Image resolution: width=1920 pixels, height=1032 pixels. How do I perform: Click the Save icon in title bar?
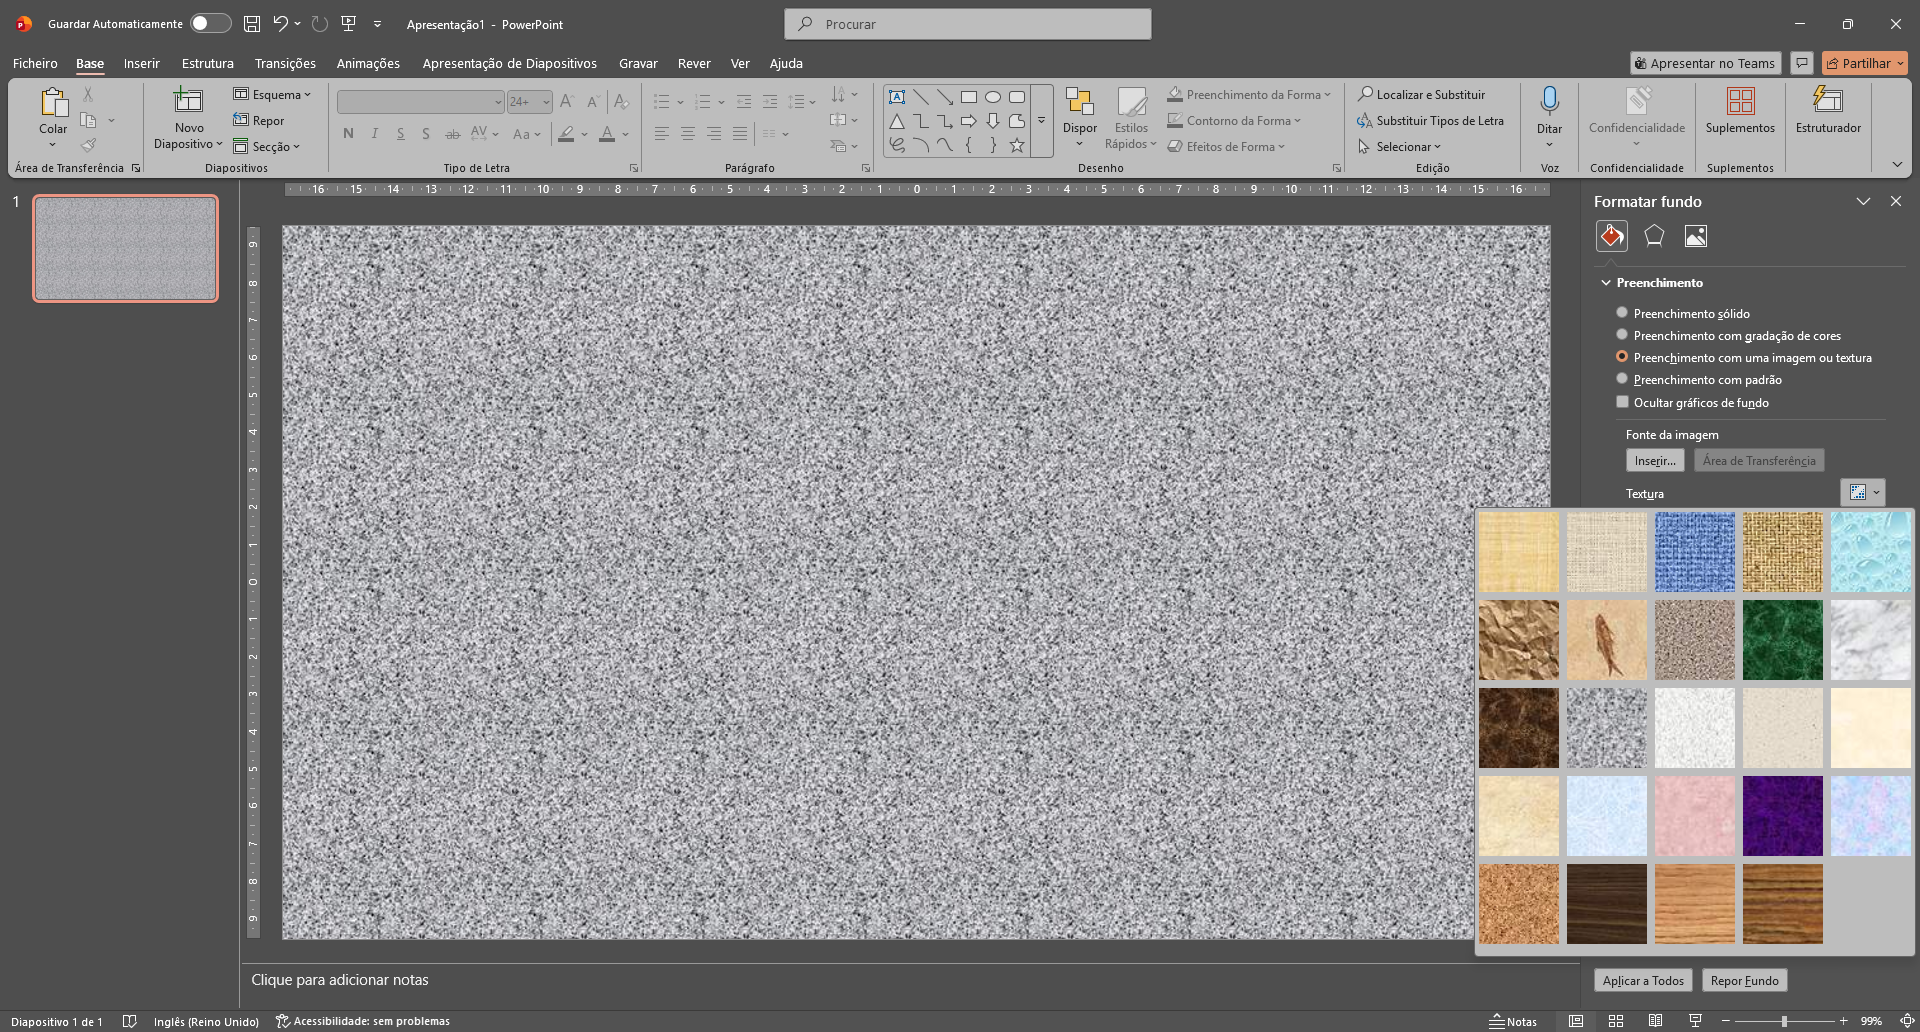(x=252, y=23)
